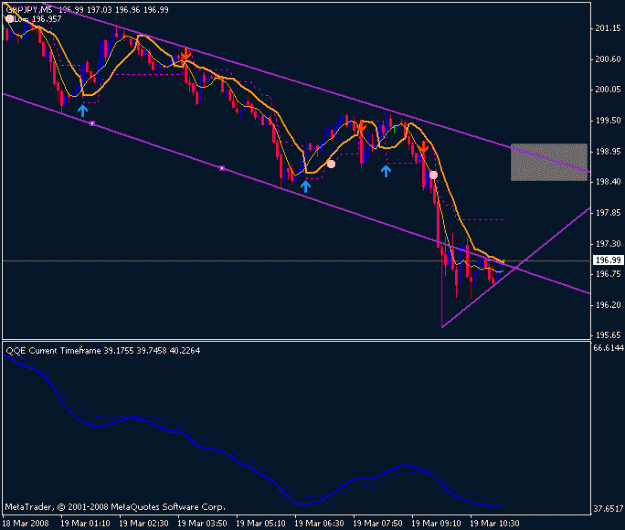Click the 200.05 price axis label
The width and height of the screenshot is (625, 530).
coord(608,89)
